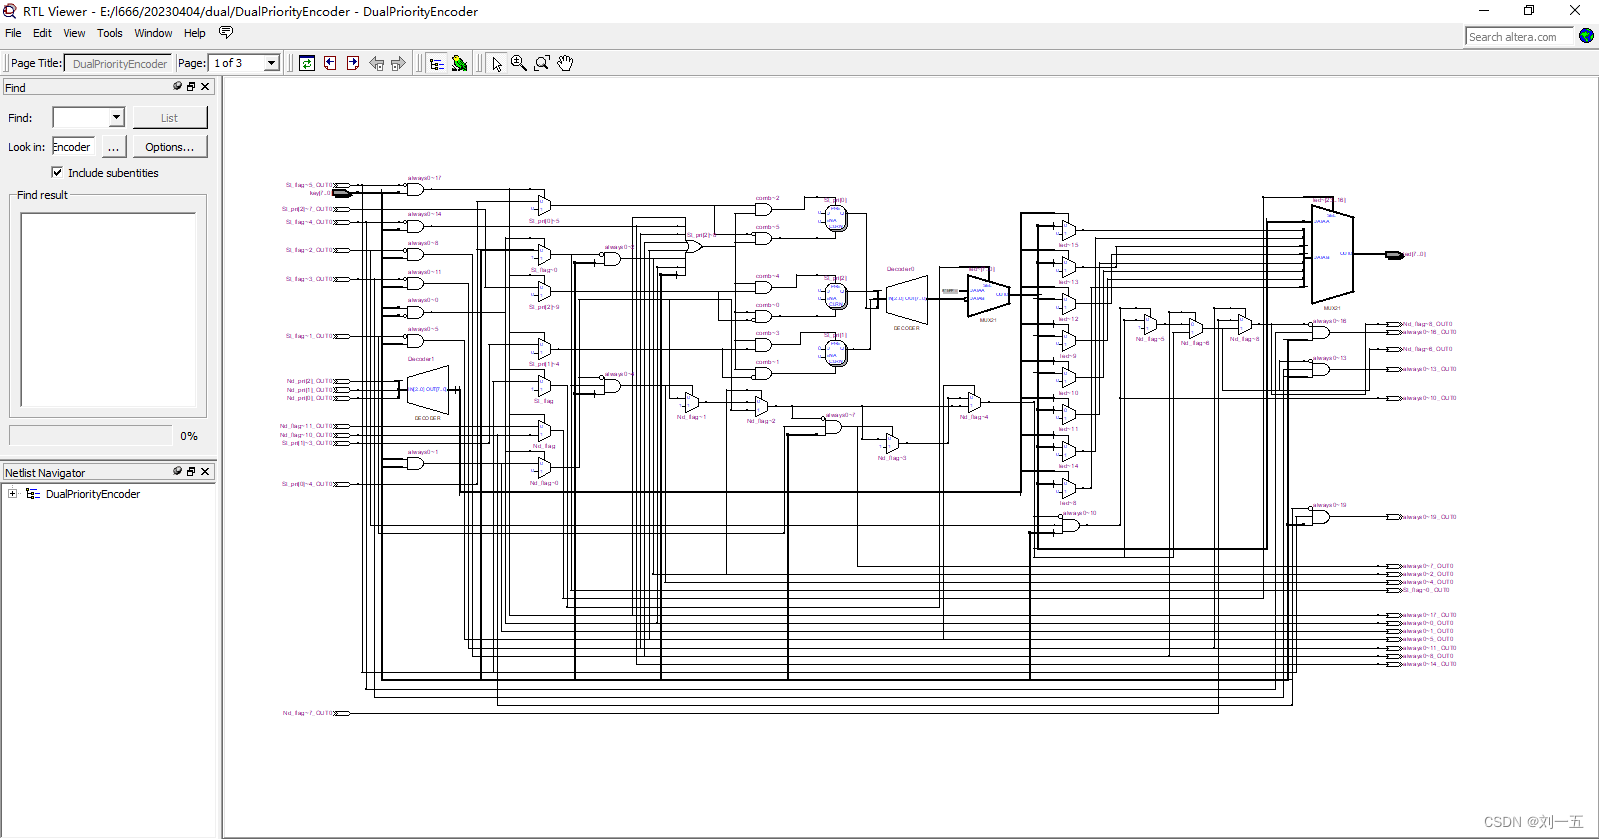Go to previous page icon
Screen dimensions: 1599x839
pos(330,63)
